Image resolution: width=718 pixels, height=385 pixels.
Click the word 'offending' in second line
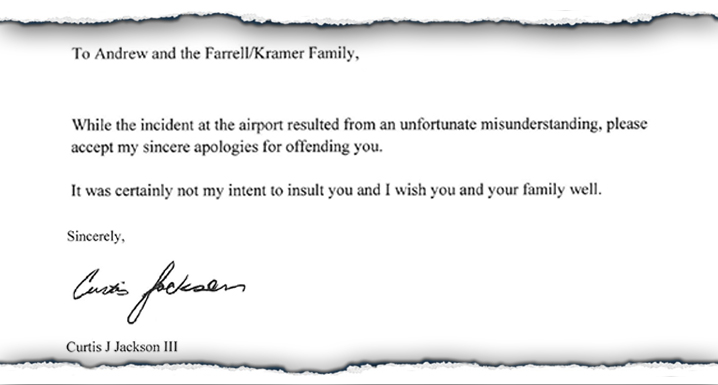[317, 147]
